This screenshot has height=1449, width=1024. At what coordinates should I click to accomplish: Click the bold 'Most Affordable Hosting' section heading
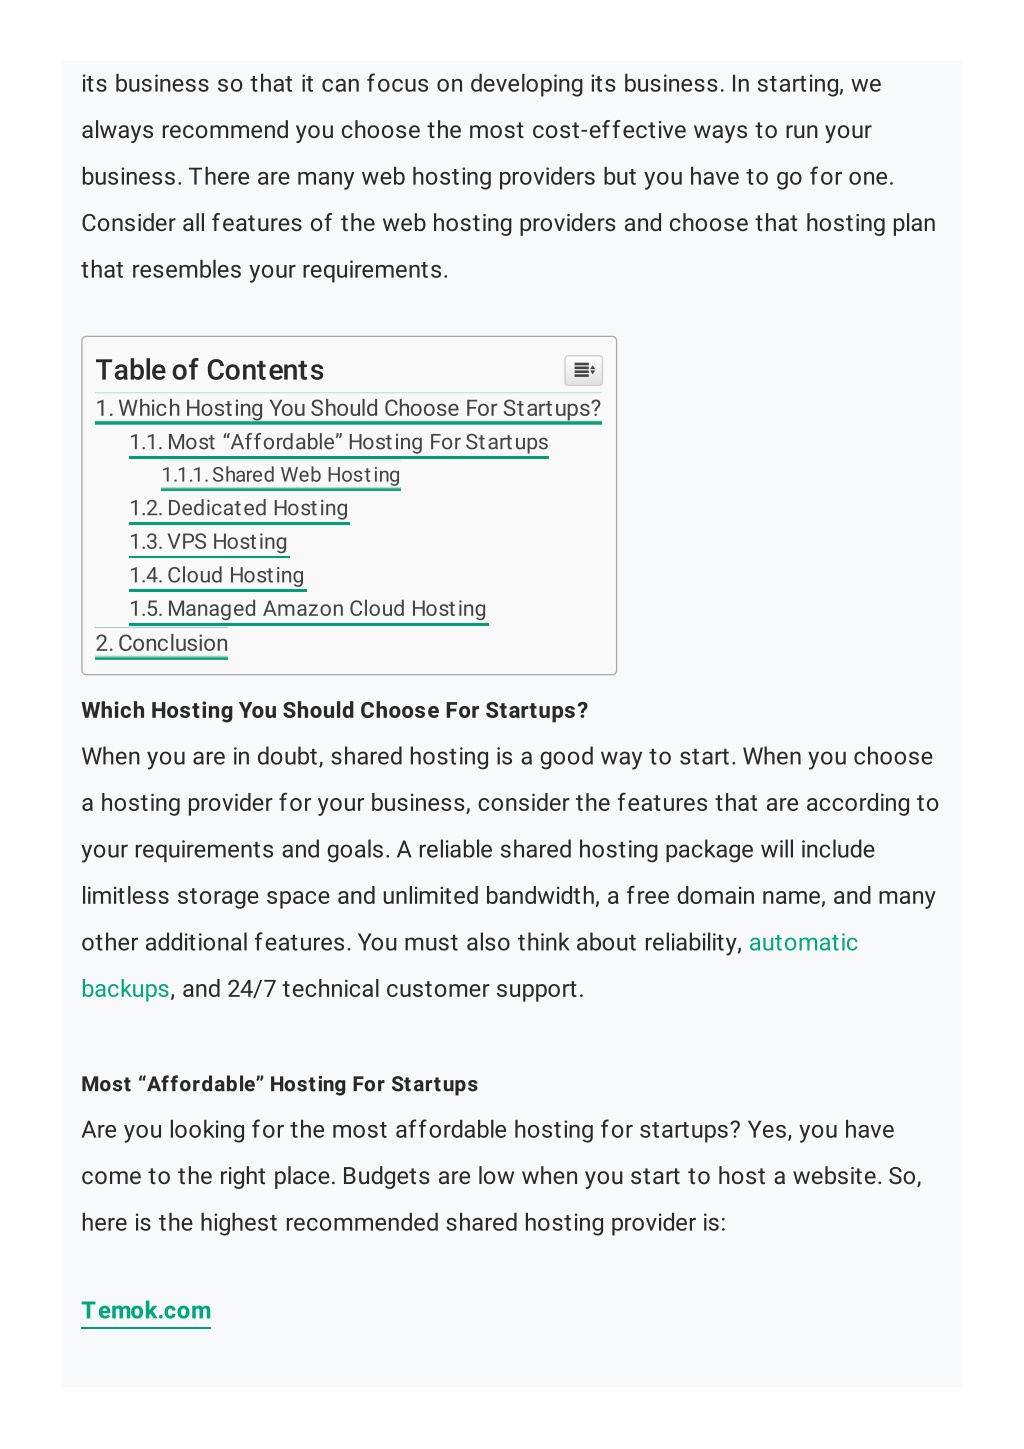(x=280, y=1084)
